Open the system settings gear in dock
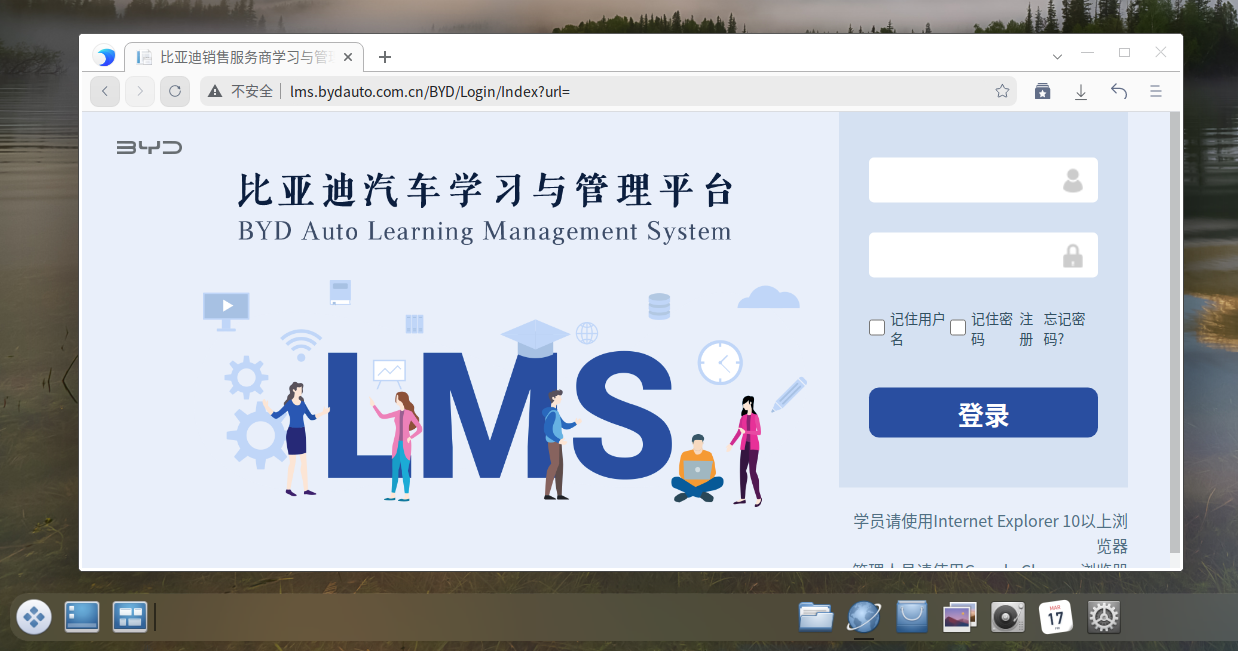1238x652 pixels. 1104,617
